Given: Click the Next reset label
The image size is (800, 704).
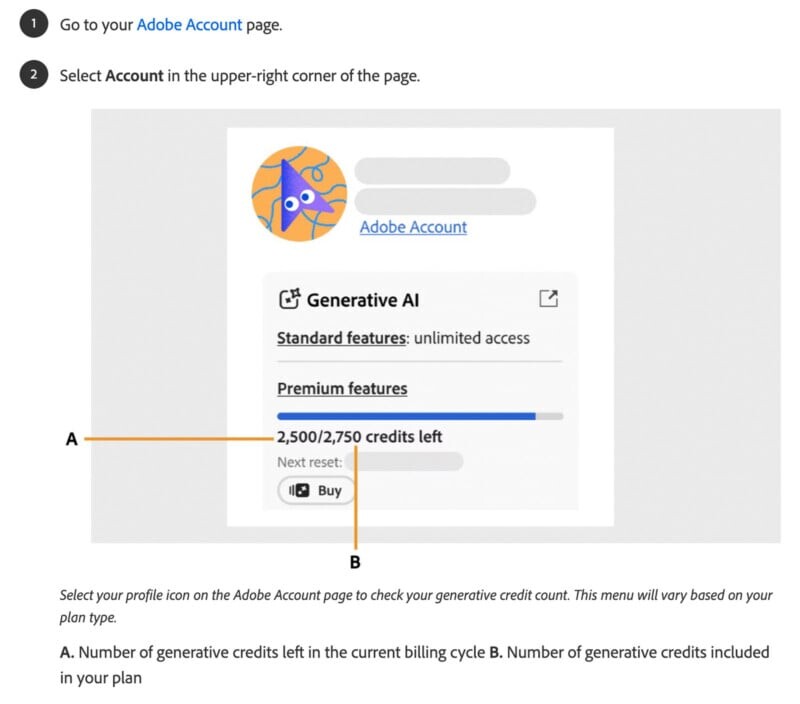Looking at the screenshot, I should [309, 462].
